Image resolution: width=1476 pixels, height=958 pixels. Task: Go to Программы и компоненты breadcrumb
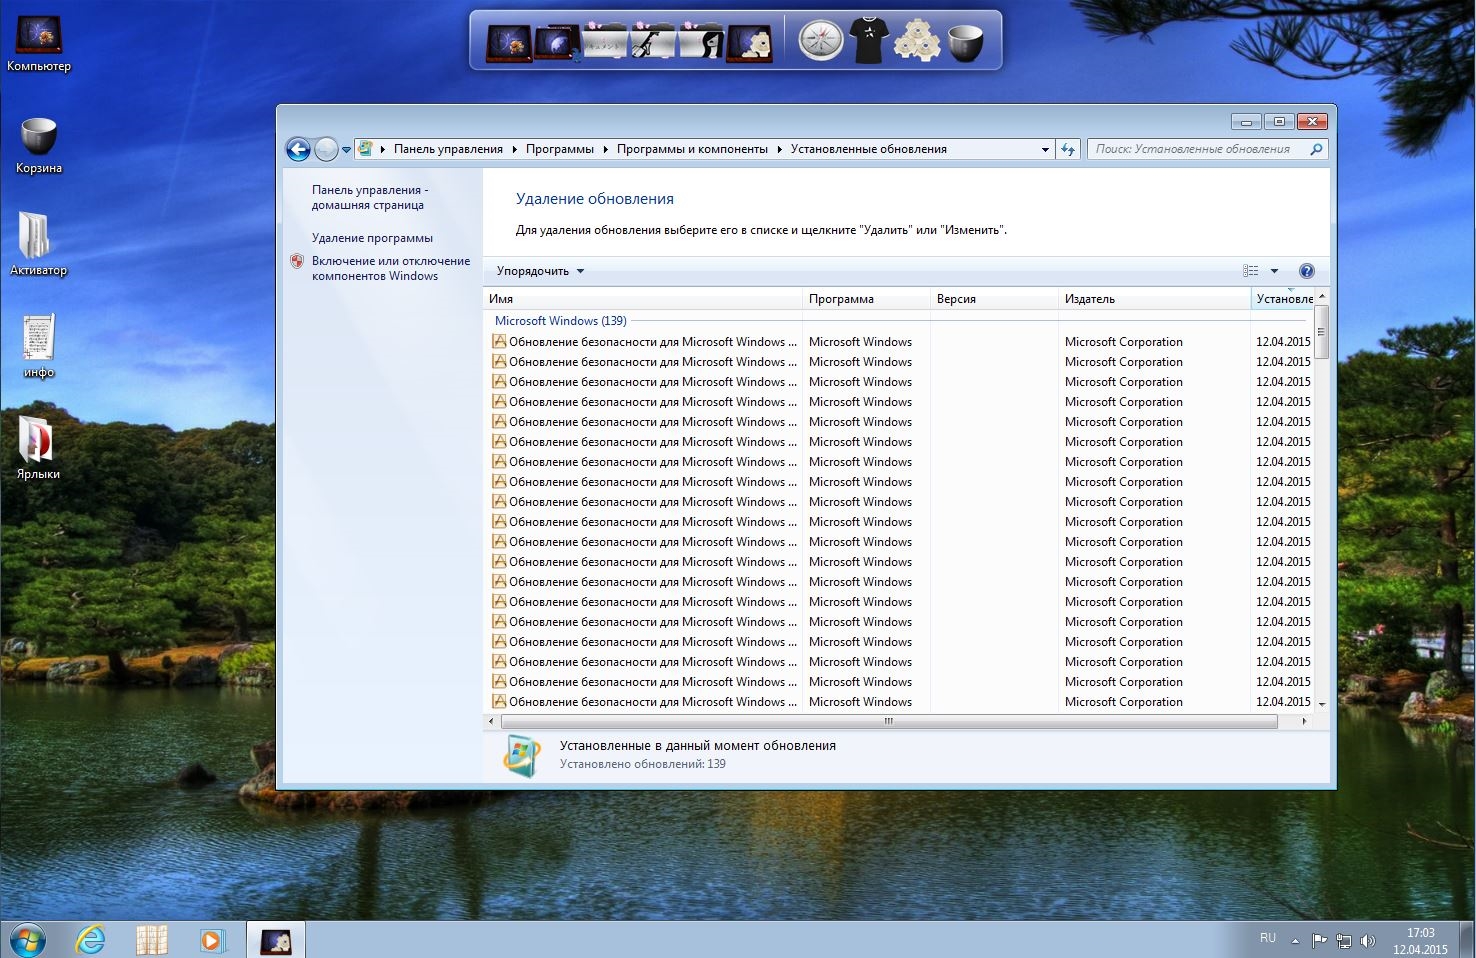692,149
